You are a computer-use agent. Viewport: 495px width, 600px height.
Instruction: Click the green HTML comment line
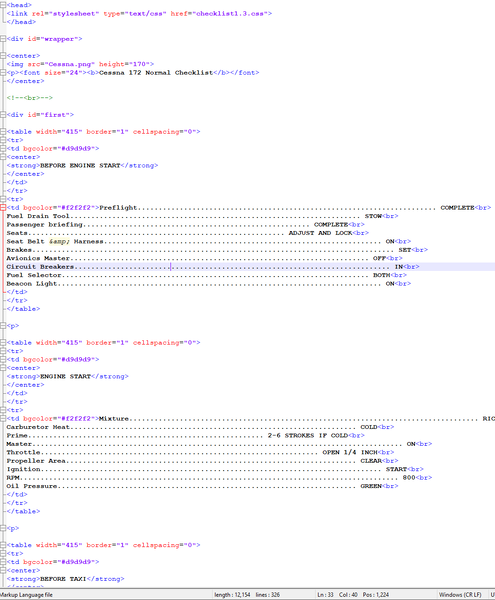click(29, 98)
